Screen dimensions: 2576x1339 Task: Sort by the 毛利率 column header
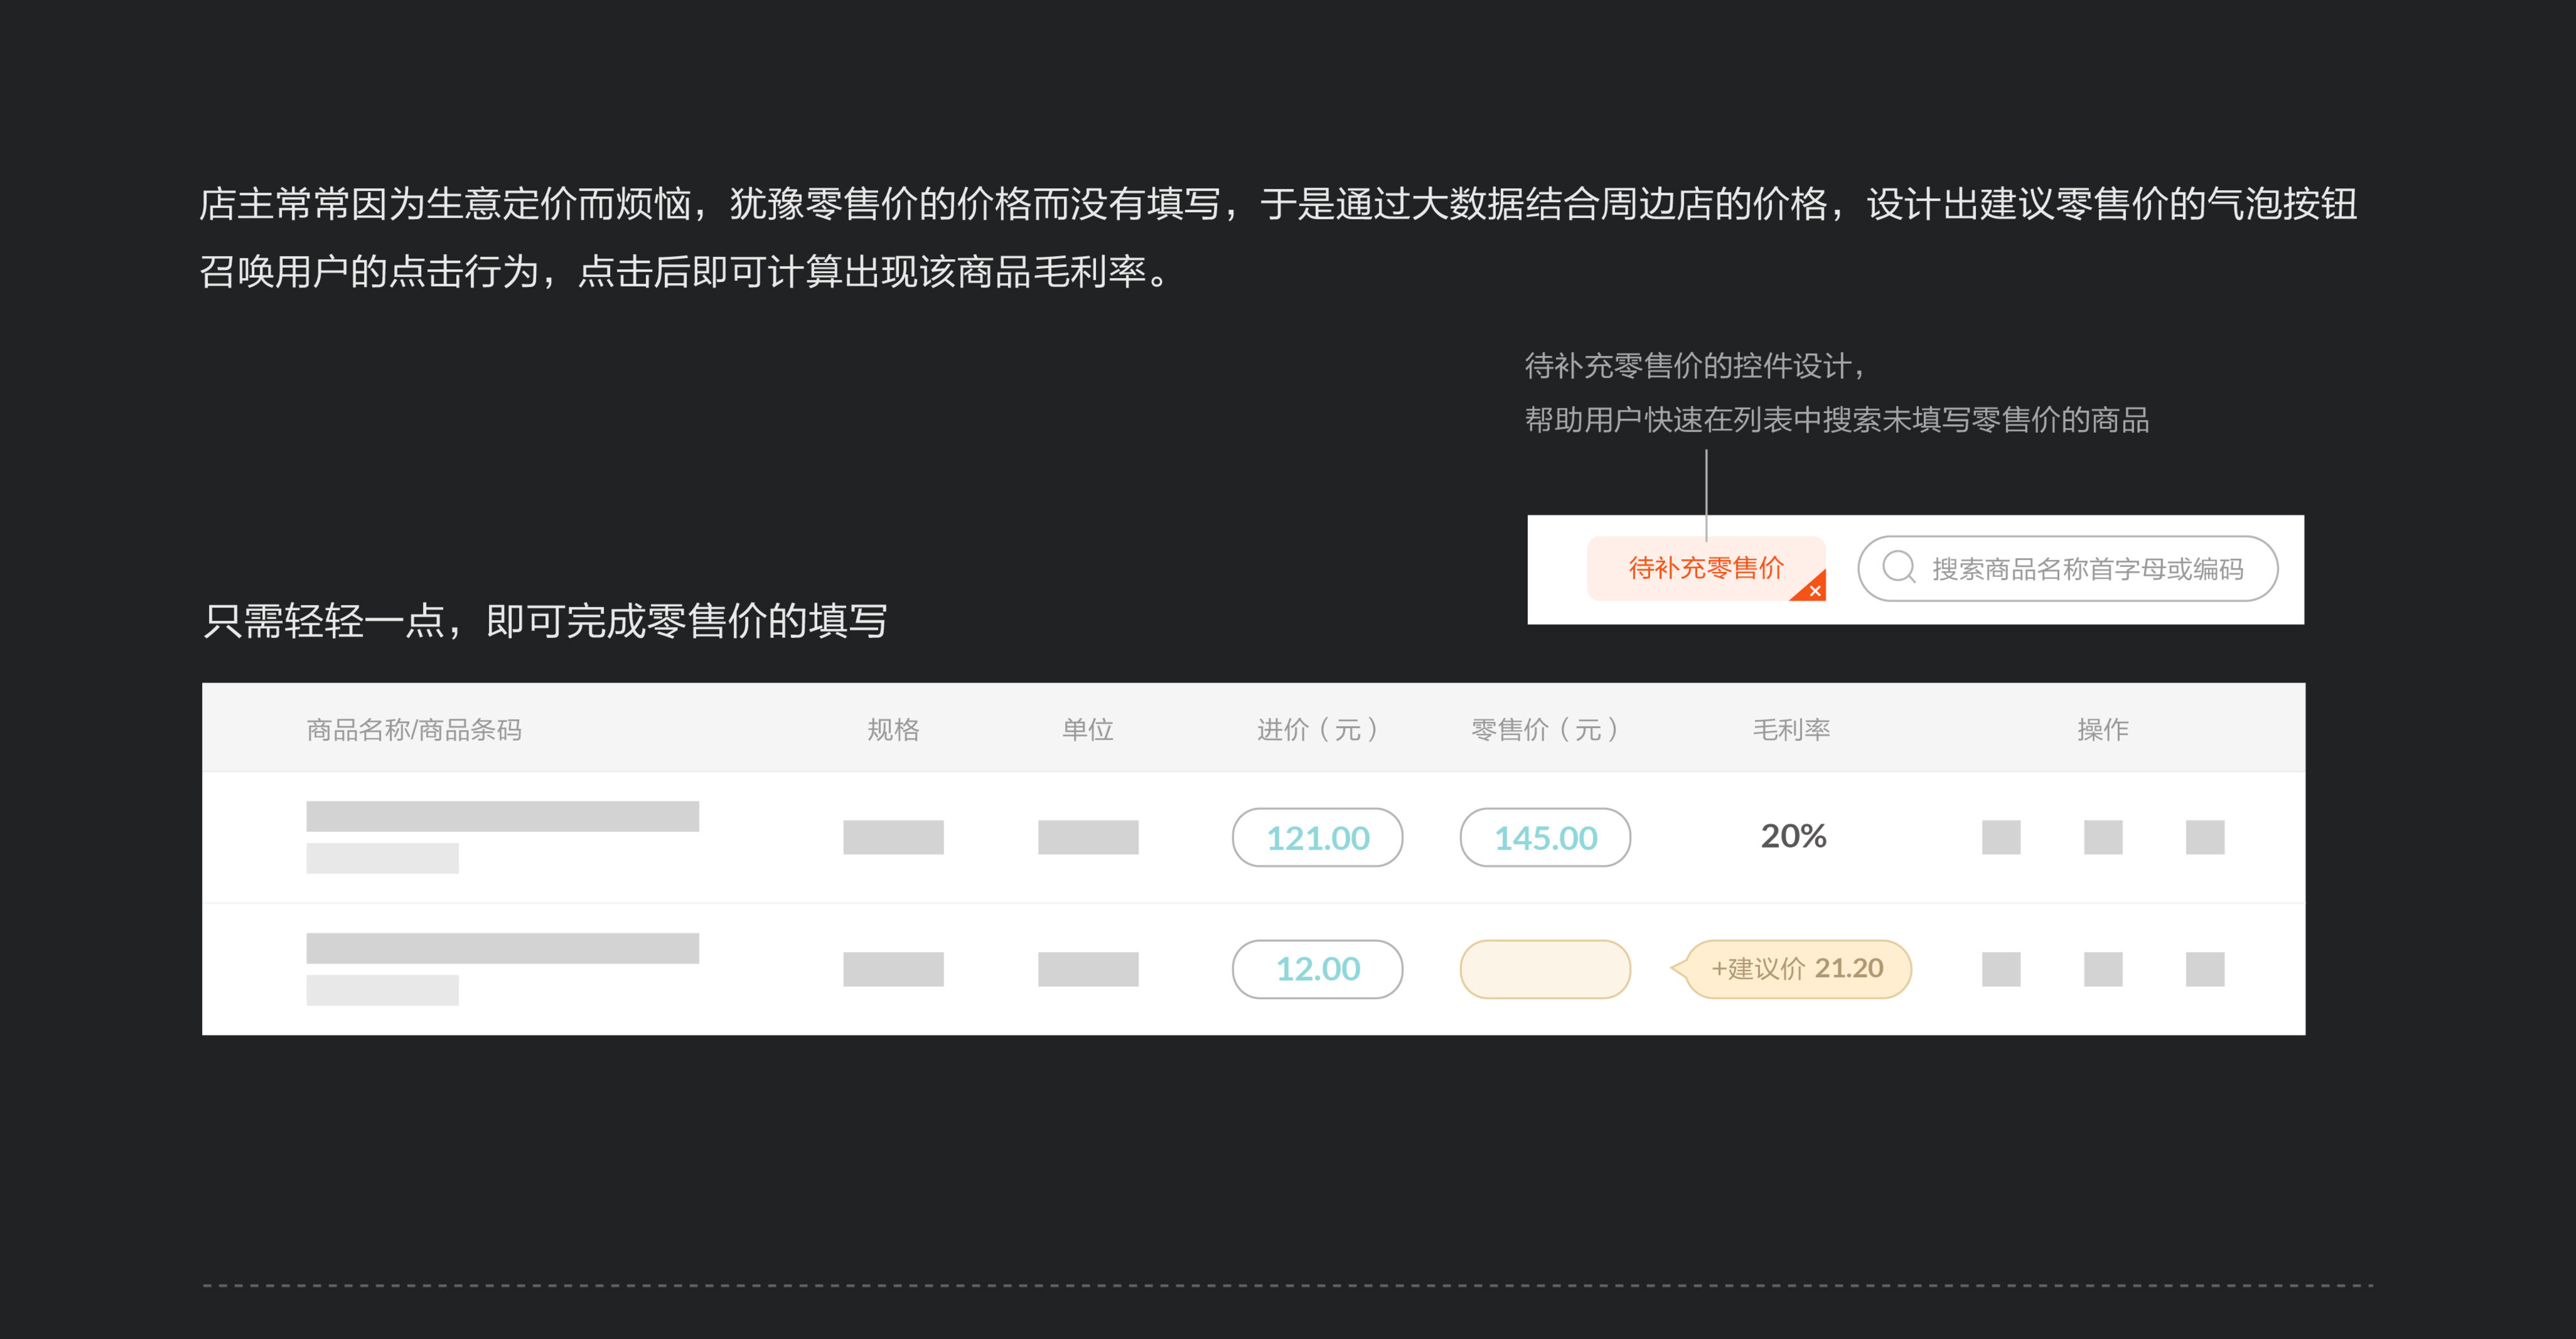(x=1791, y=729)
